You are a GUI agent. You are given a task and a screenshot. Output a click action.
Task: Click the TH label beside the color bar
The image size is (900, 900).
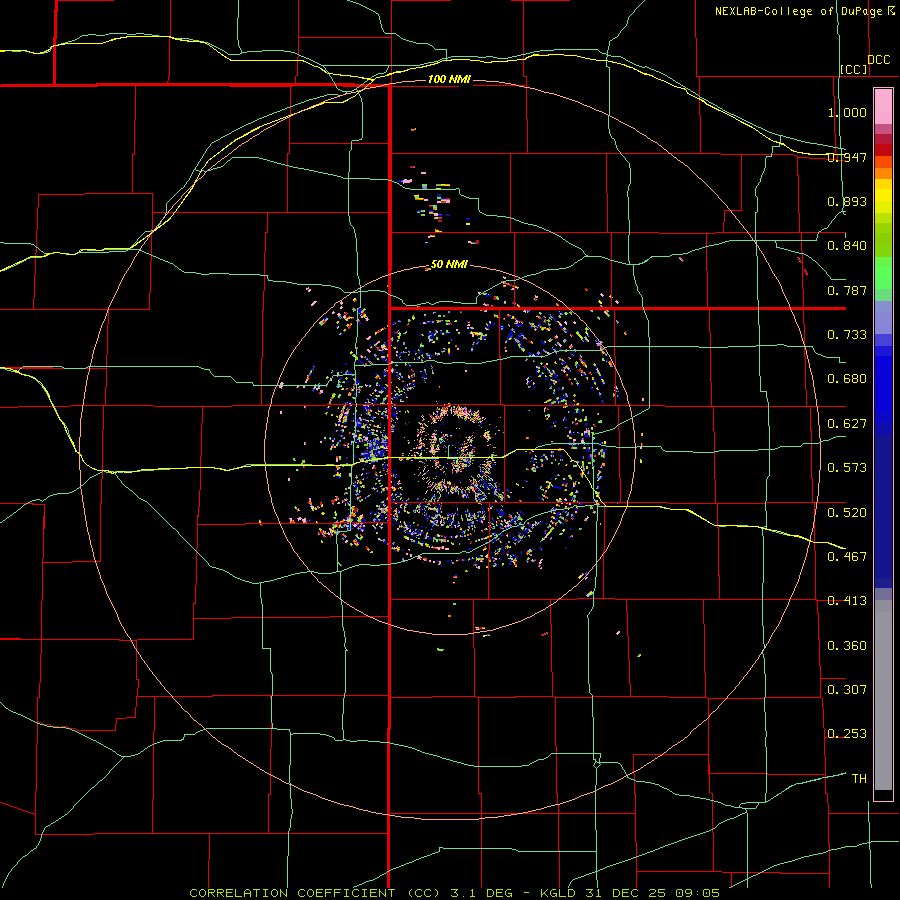(x=859, y=779)
